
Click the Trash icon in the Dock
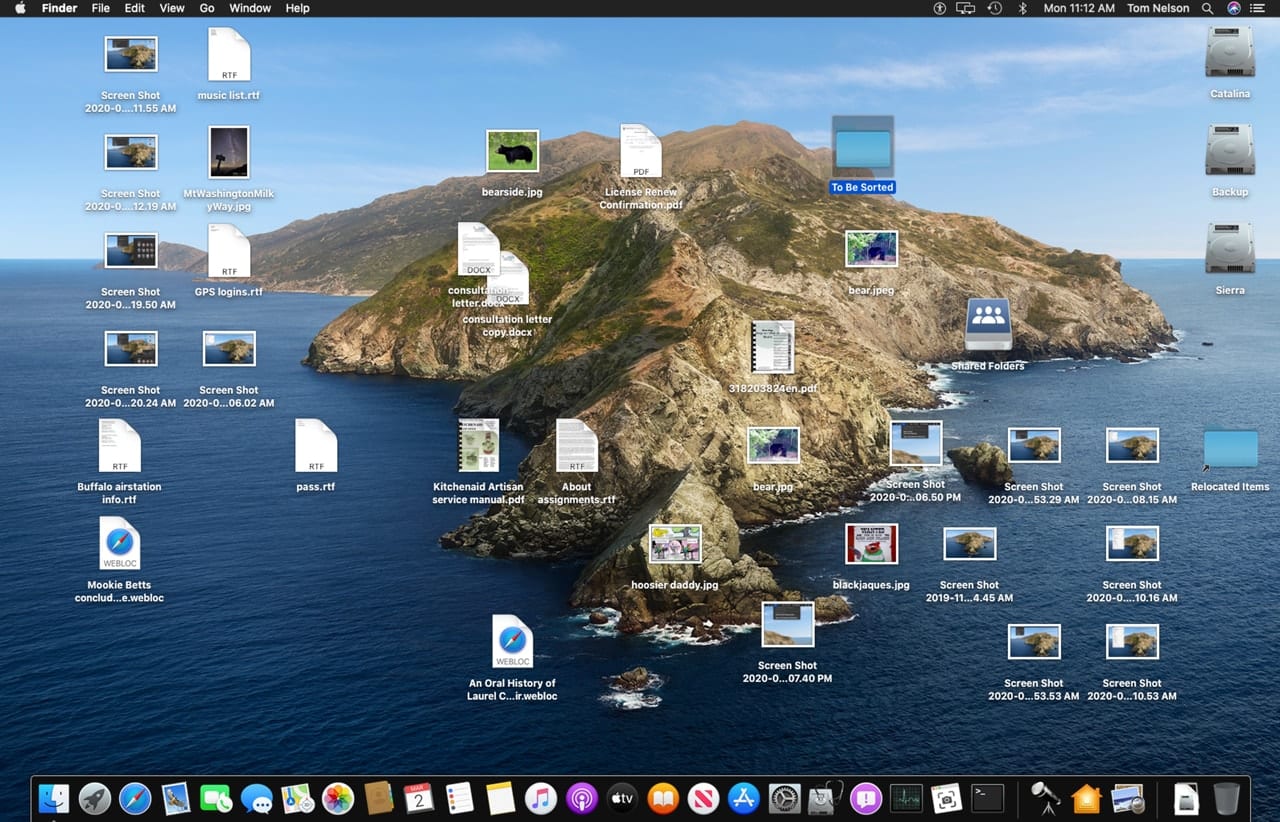click(1226, 798)
